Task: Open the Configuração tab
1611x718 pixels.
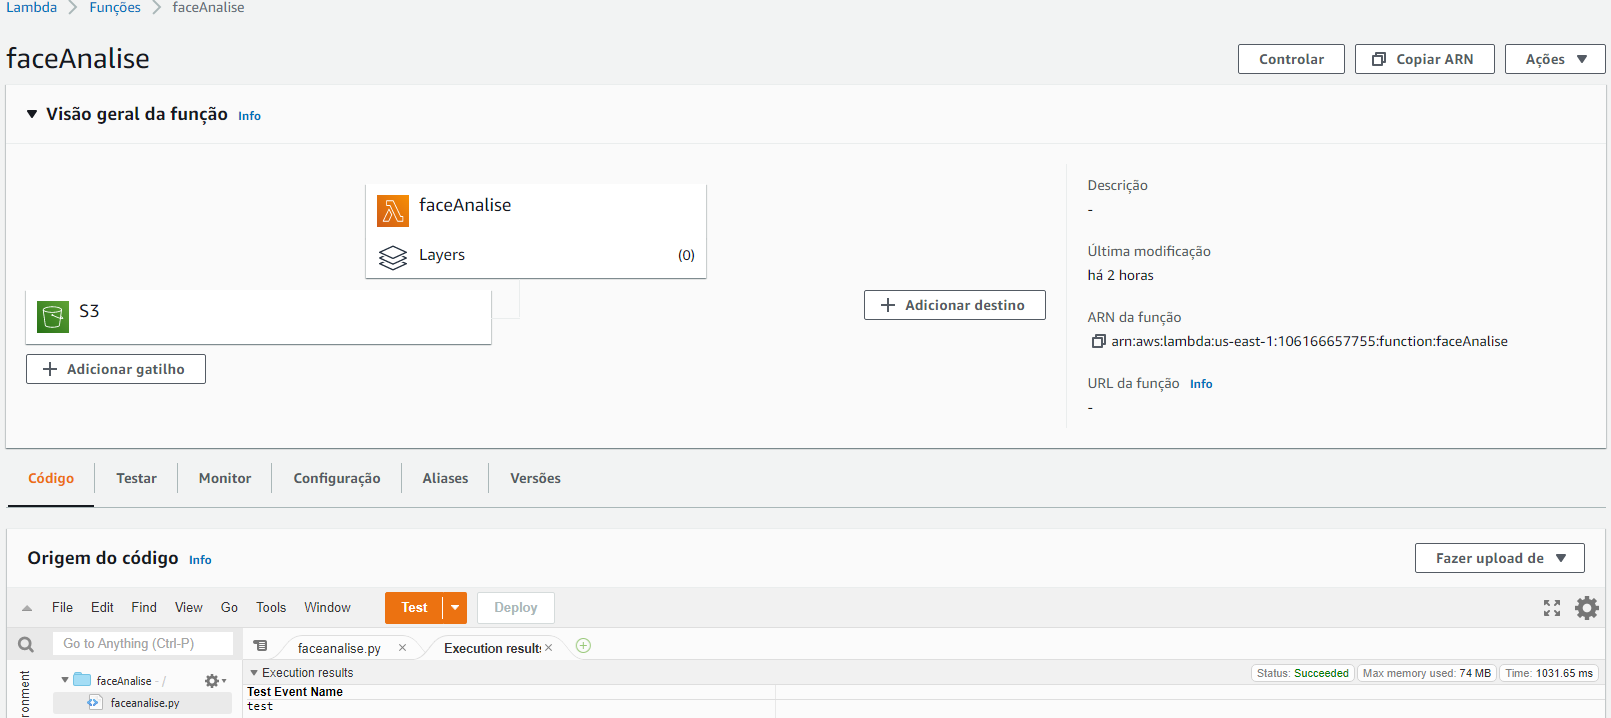Action: click(337, 478)
